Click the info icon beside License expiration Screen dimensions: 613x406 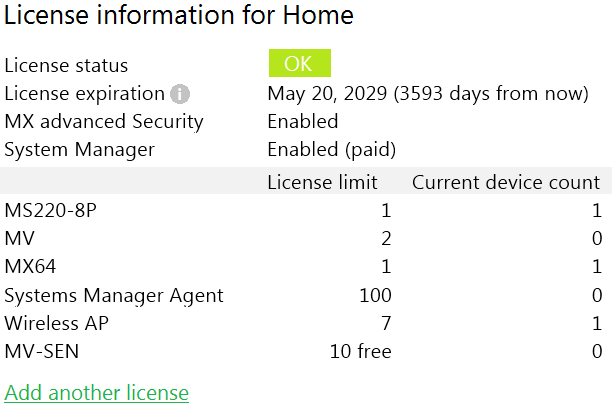(x=180, y=94)
